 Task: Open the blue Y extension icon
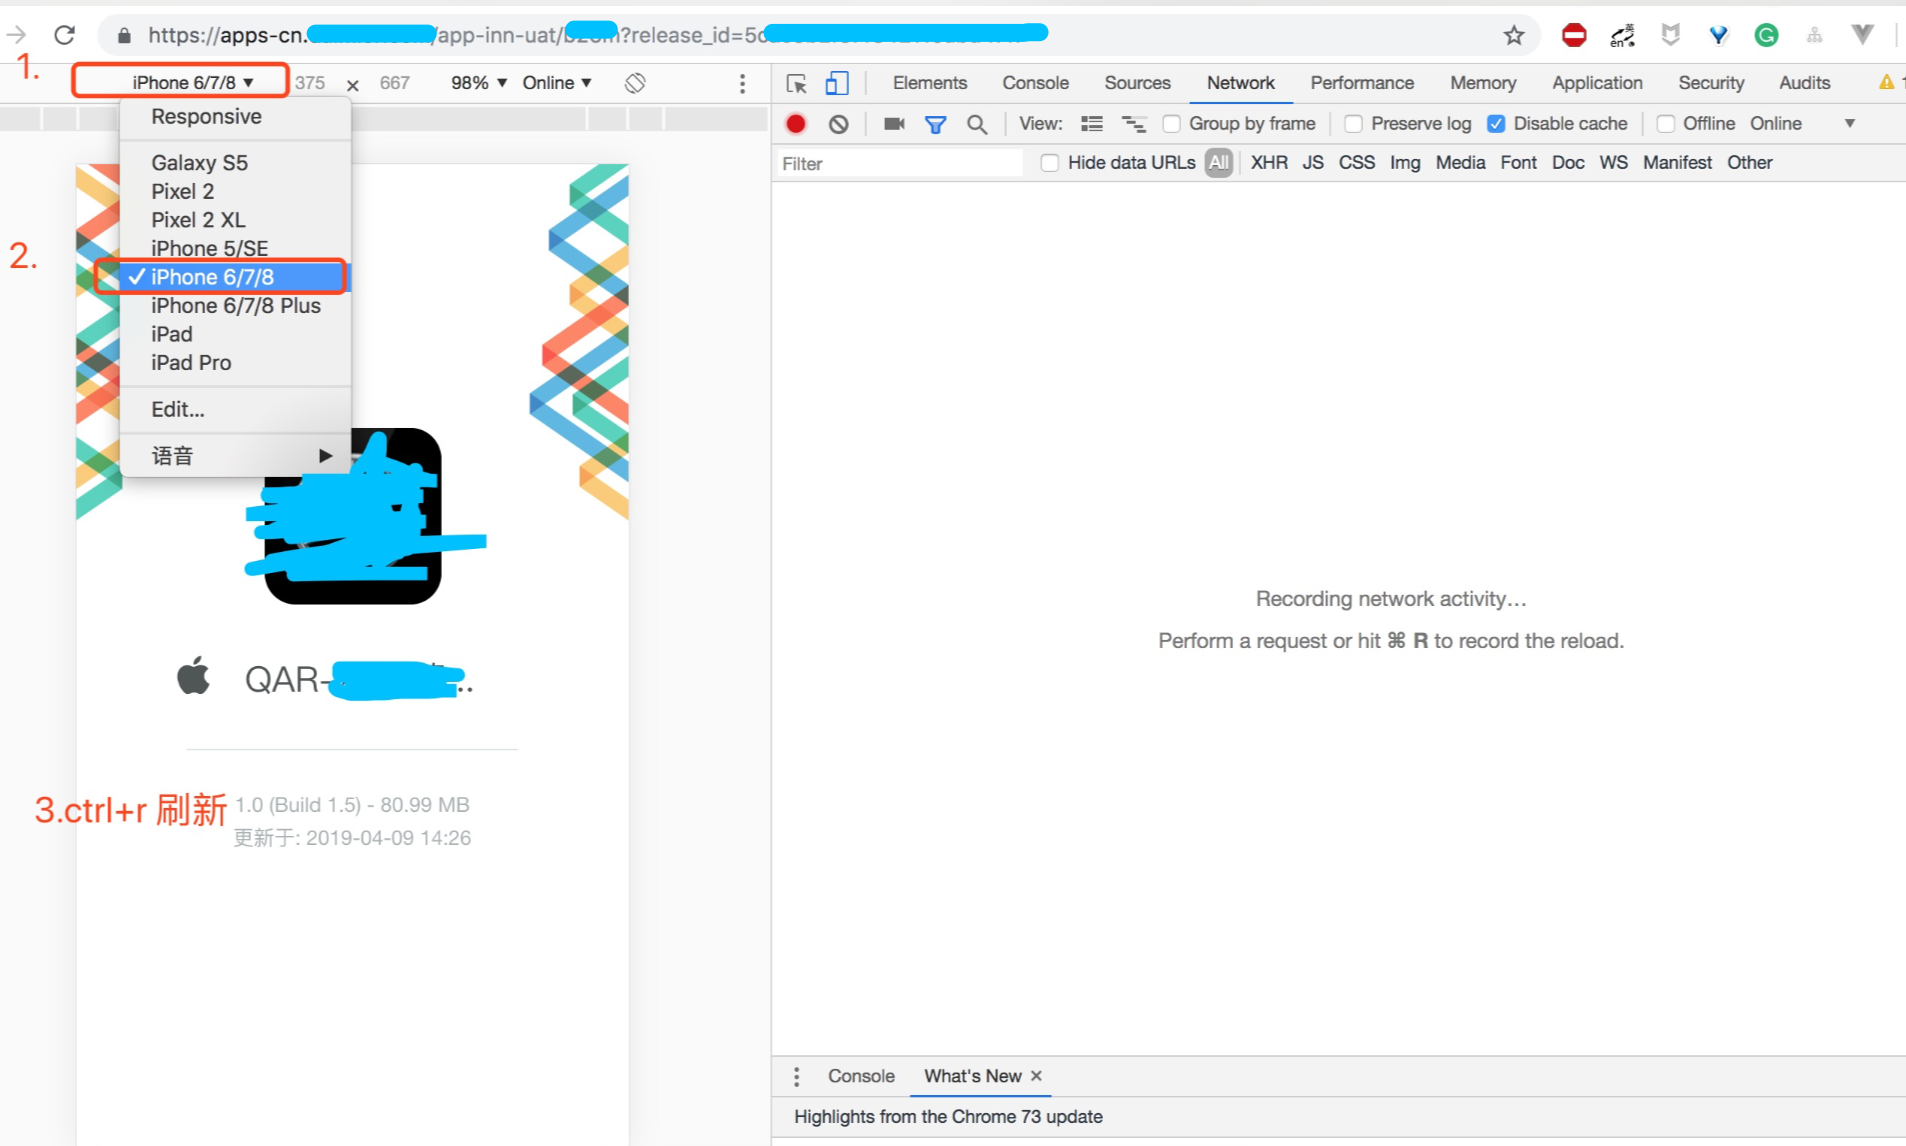pyautogui.click(x=1718, y=36)
